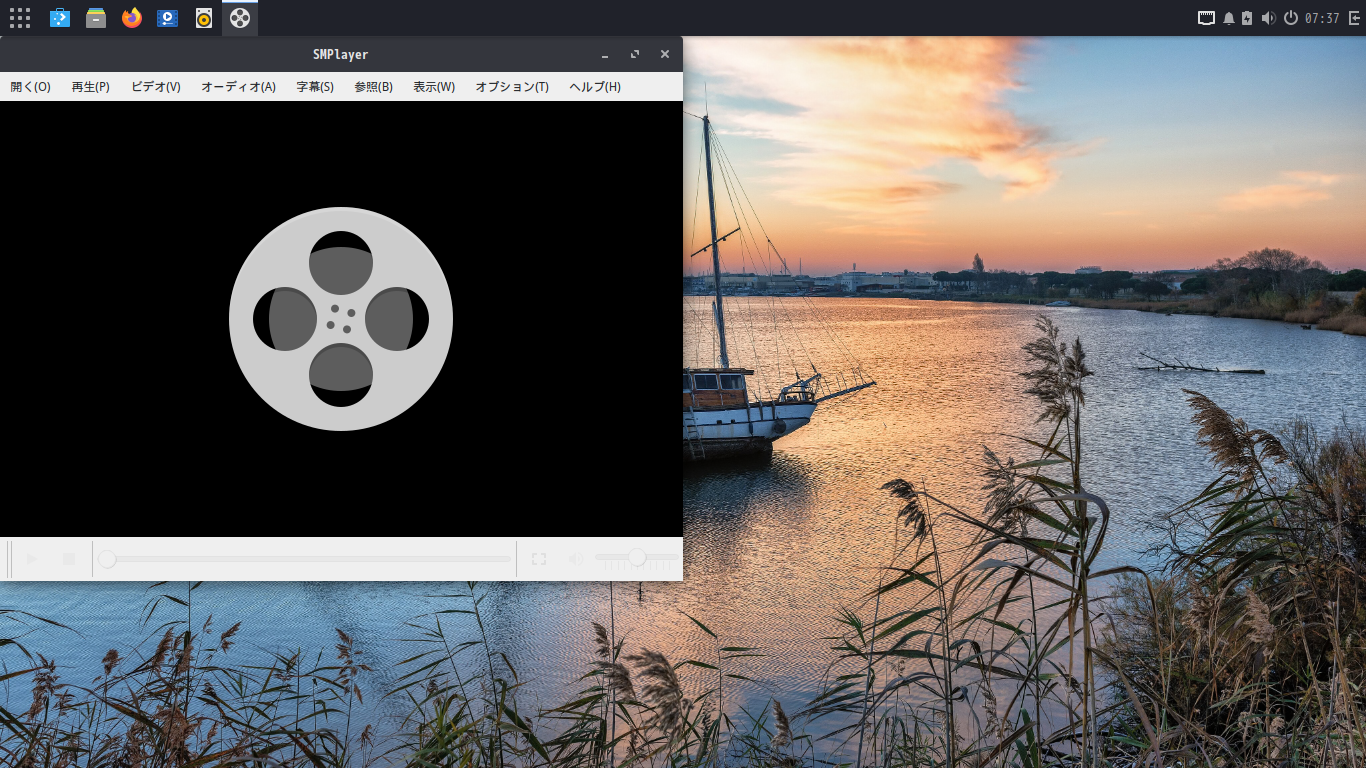Open the 字幕(S) subtitles menu

click(315, 87)
